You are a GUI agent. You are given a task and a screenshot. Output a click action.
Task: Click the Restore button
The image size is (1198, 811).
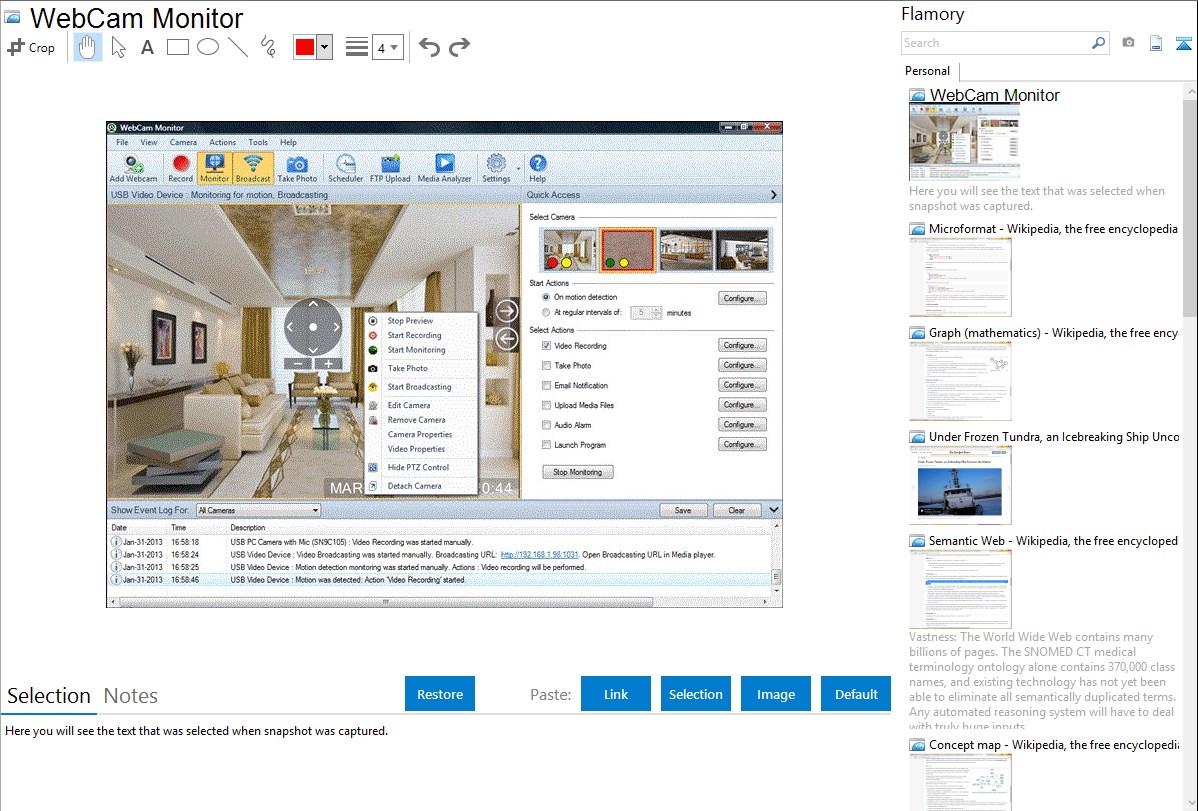coord(440,694)
